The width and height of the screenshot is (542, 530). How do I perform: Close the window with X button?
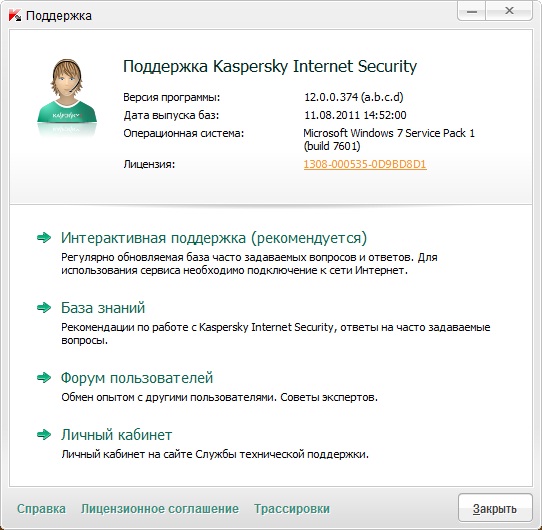click(509, 11)
